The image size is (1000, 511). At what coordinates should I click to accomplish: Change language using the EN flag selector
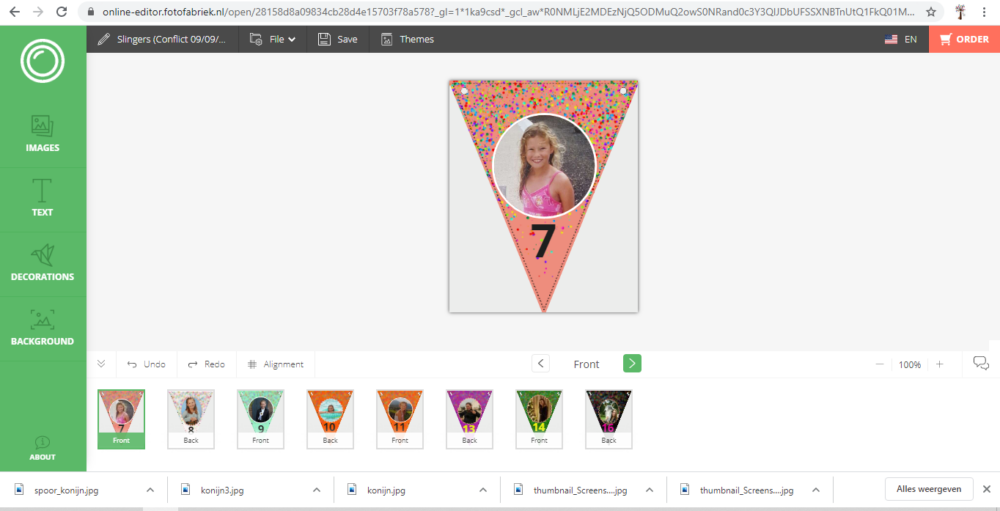(901, 39)
